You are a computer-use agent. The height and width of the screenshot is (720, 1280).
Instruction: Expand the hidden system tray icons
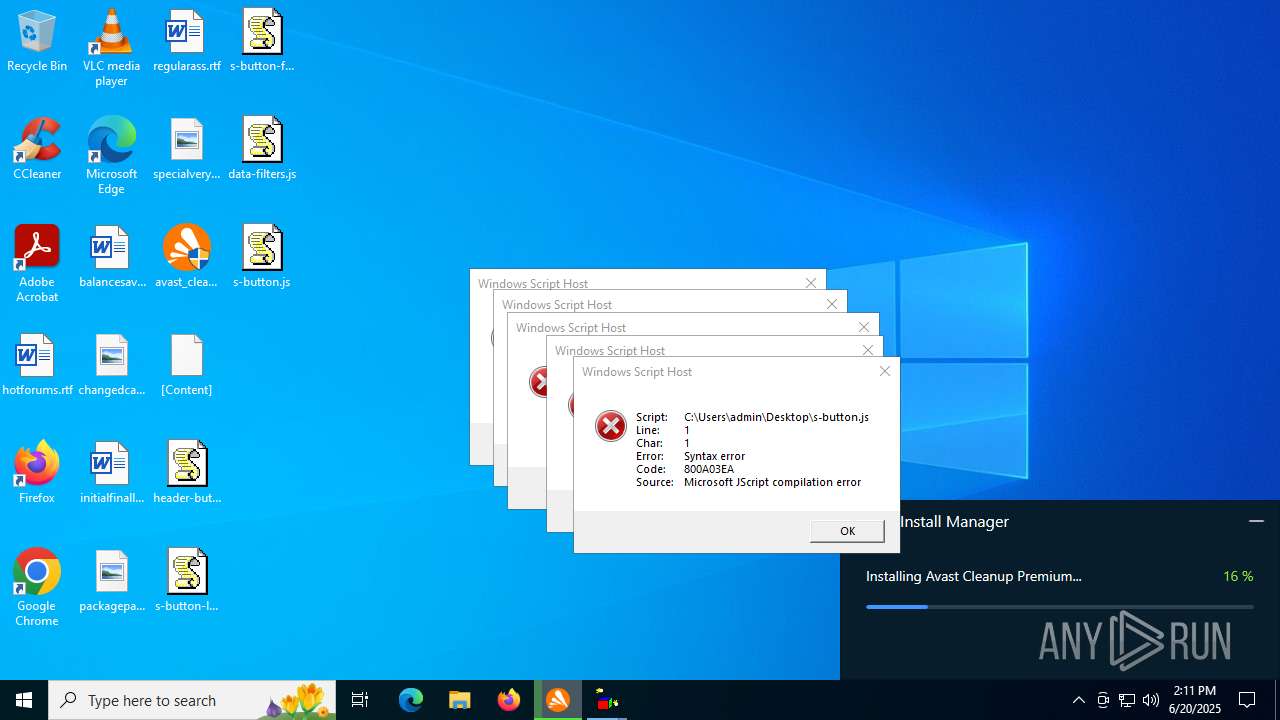coord(1078,700)
